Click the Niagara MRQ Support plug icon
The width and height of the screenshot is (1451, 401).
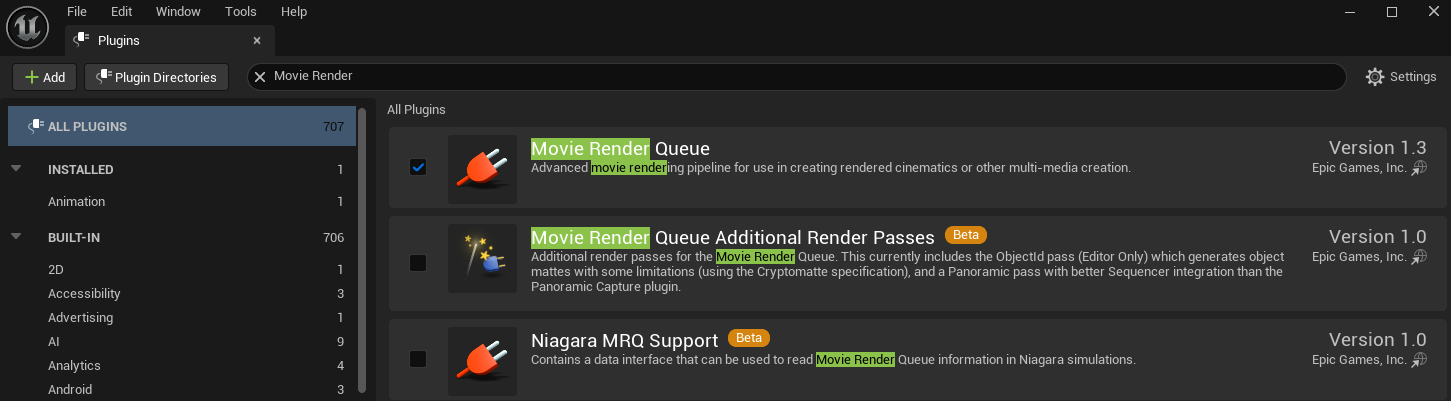point(483,361)
